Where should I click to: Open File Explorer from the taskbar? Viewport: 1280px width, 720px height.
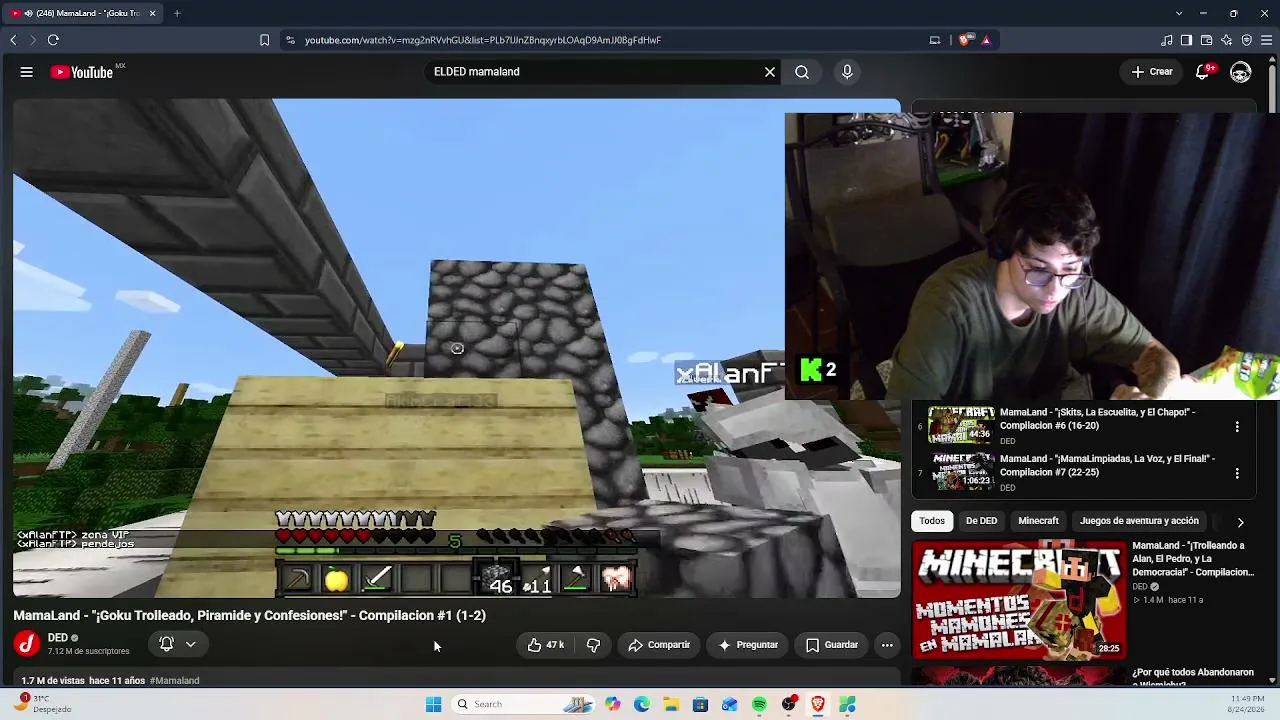pyautogui.click(x=671, y=704)
